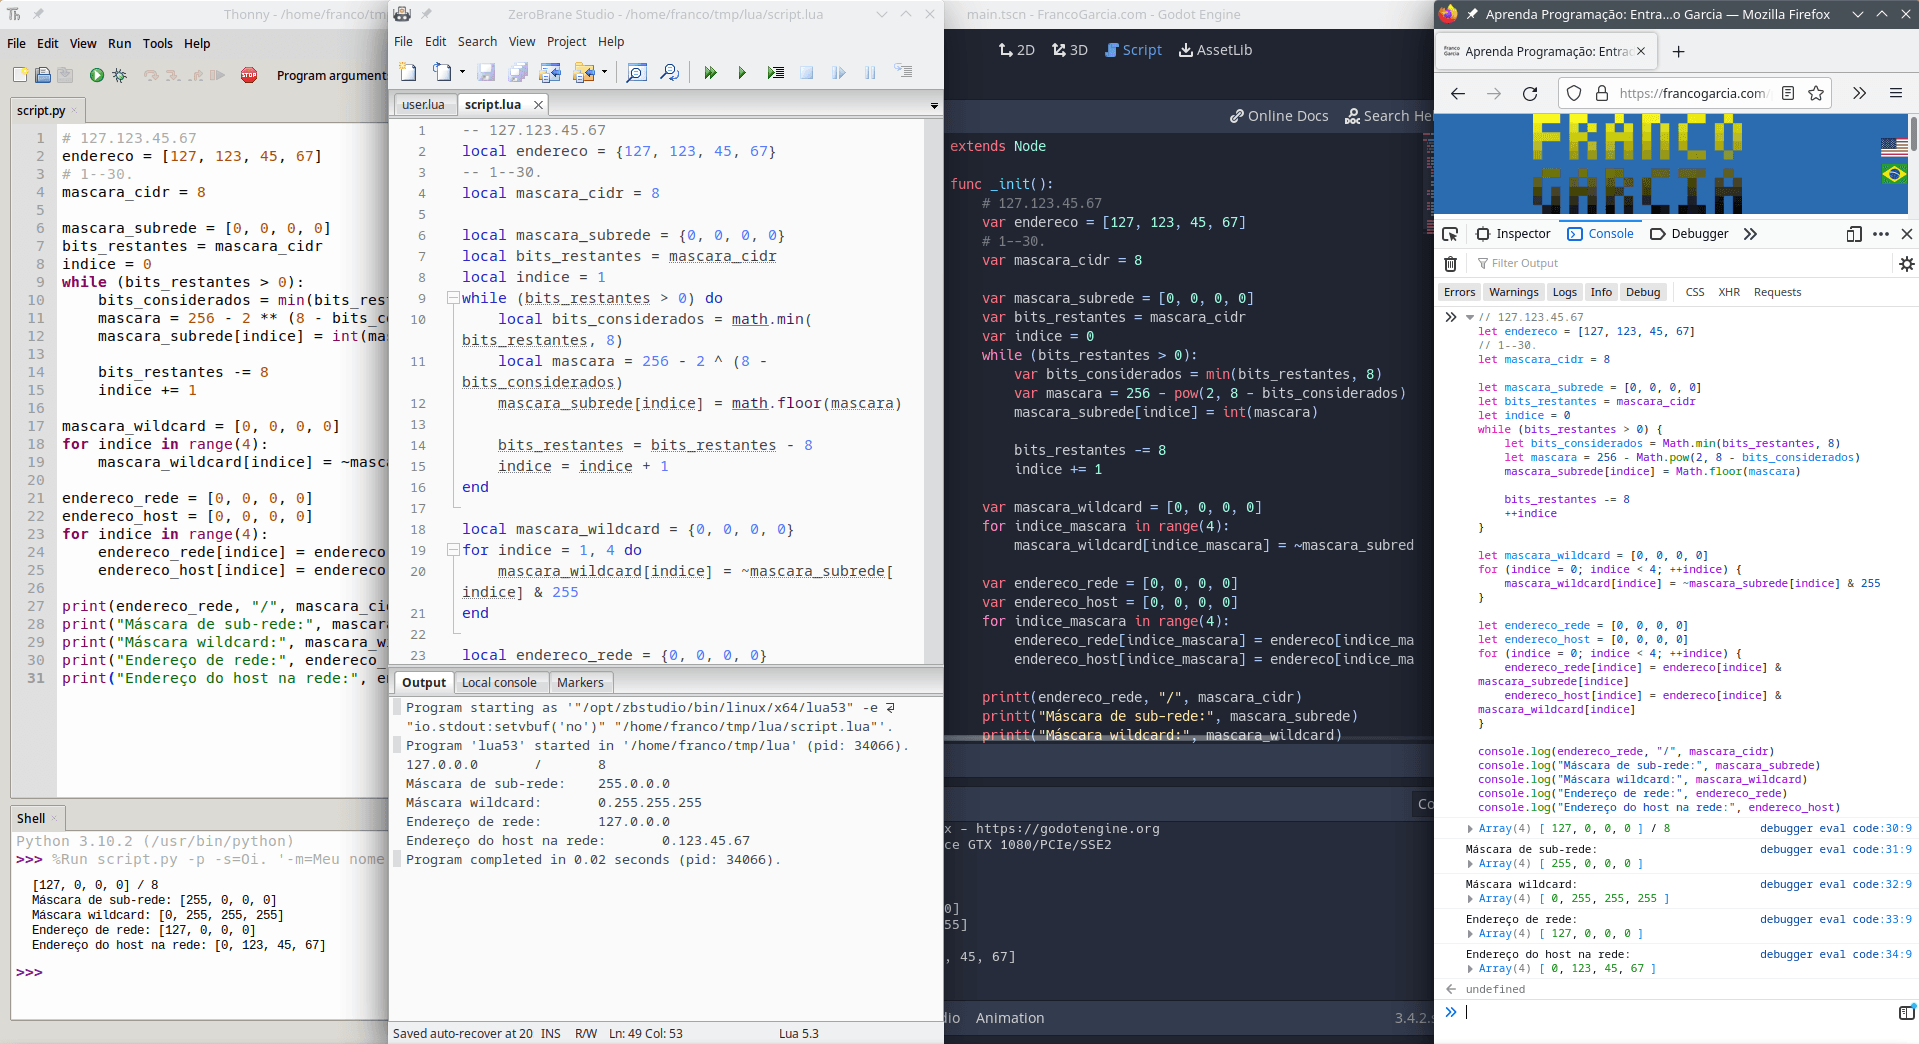The width and height of the screenshot is (1919, 1044).
Task: Enable the Warnings filter in console
Action: 1513,292
